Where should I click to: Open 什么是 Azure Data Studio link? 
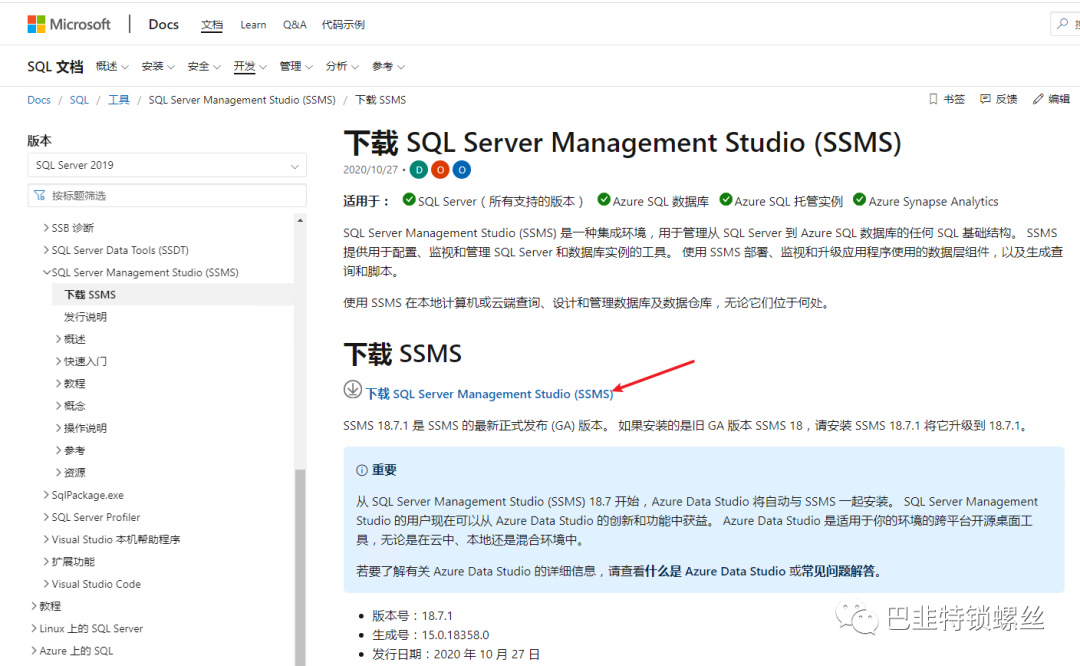(x=715, y=571)
